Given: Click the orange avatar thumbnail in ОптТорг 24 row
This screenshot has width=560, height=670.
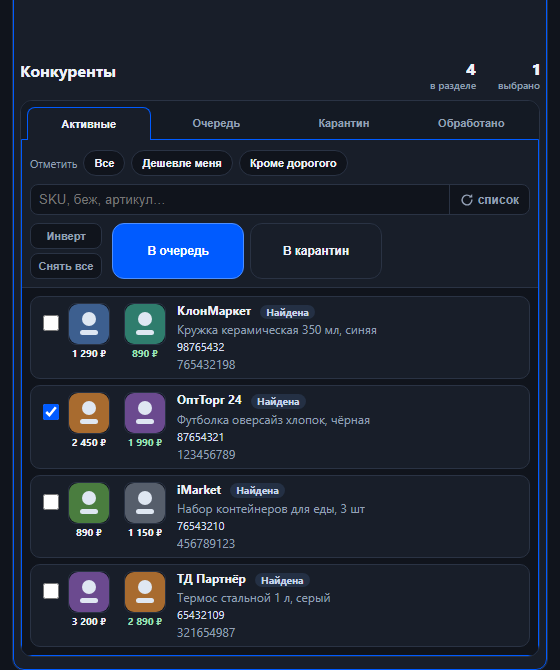Looking at the screenshot, I should coord(89,413).
